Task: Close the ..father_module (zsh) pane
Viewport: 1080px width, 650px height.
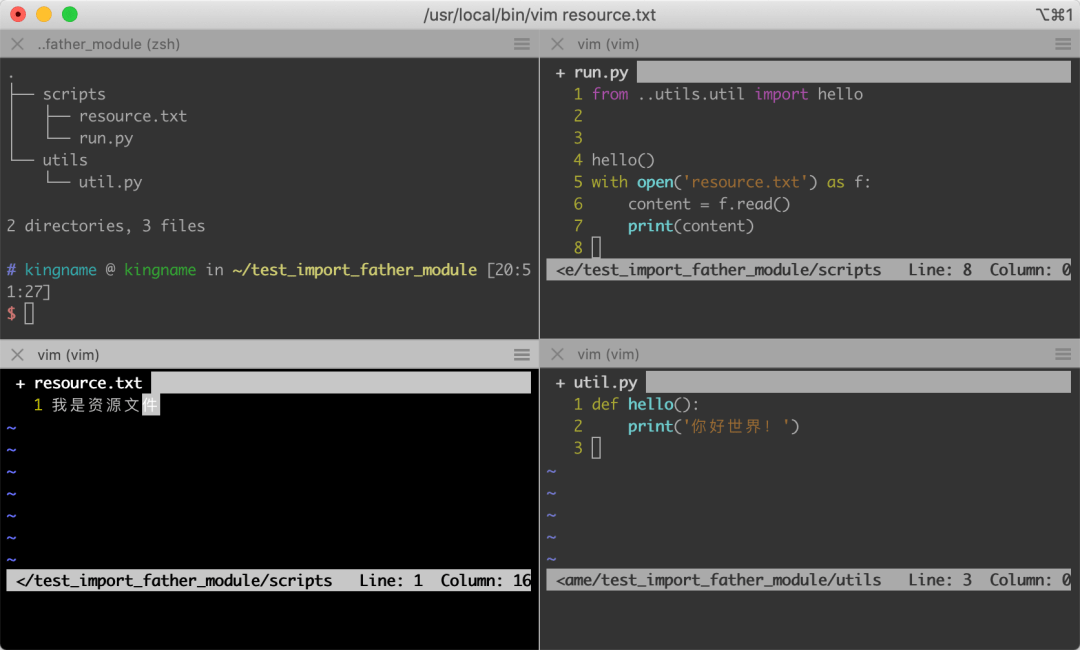Action: pyautogui.click(x=18, y=44)
